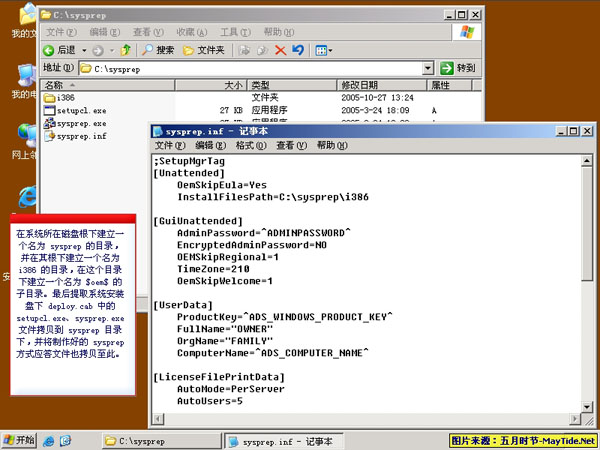Expand the Back button history arrow
This screenshot has width=600, height=450.
coord(84,51)
